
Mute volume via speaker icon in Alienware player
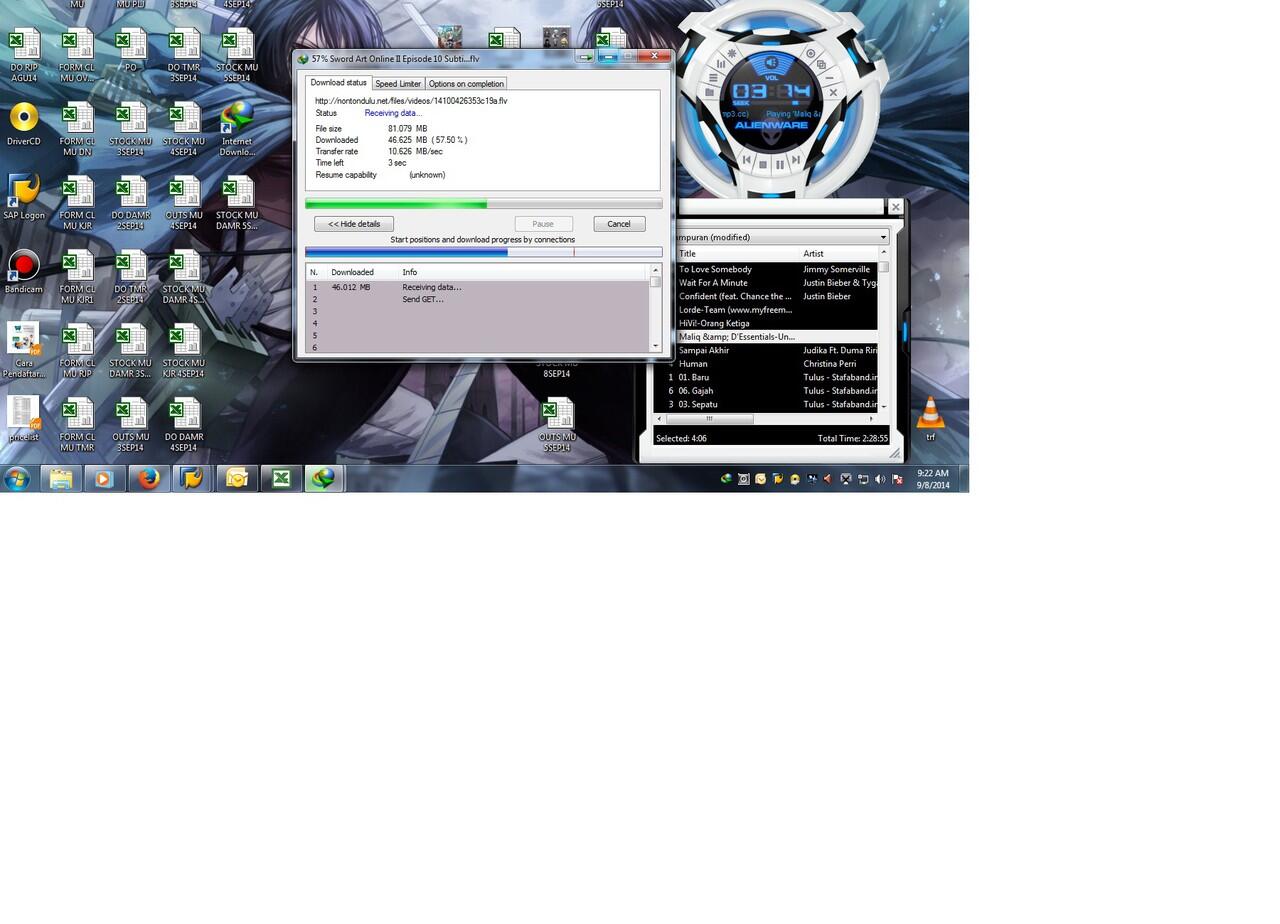[x=771, y=64]
